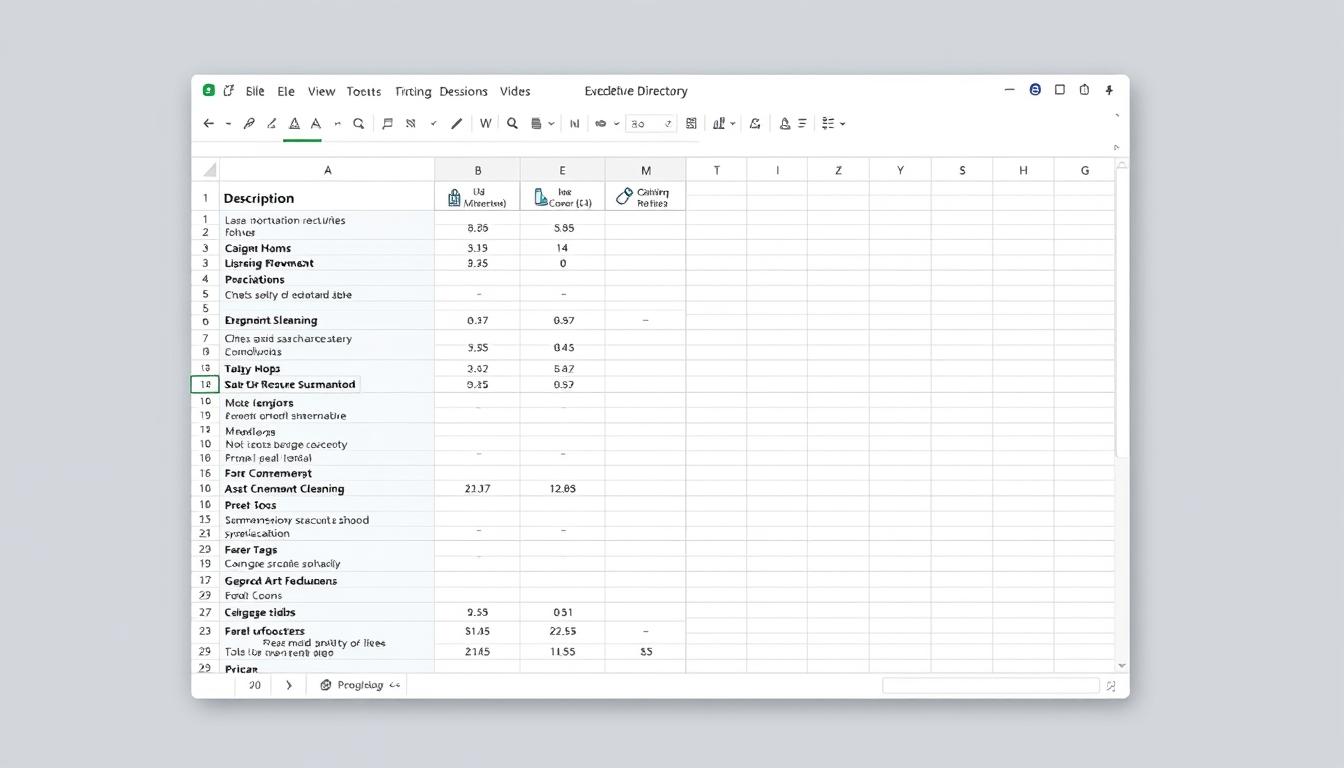
Task: Click the clipboard icon in column B header cell
Action: 454,197
